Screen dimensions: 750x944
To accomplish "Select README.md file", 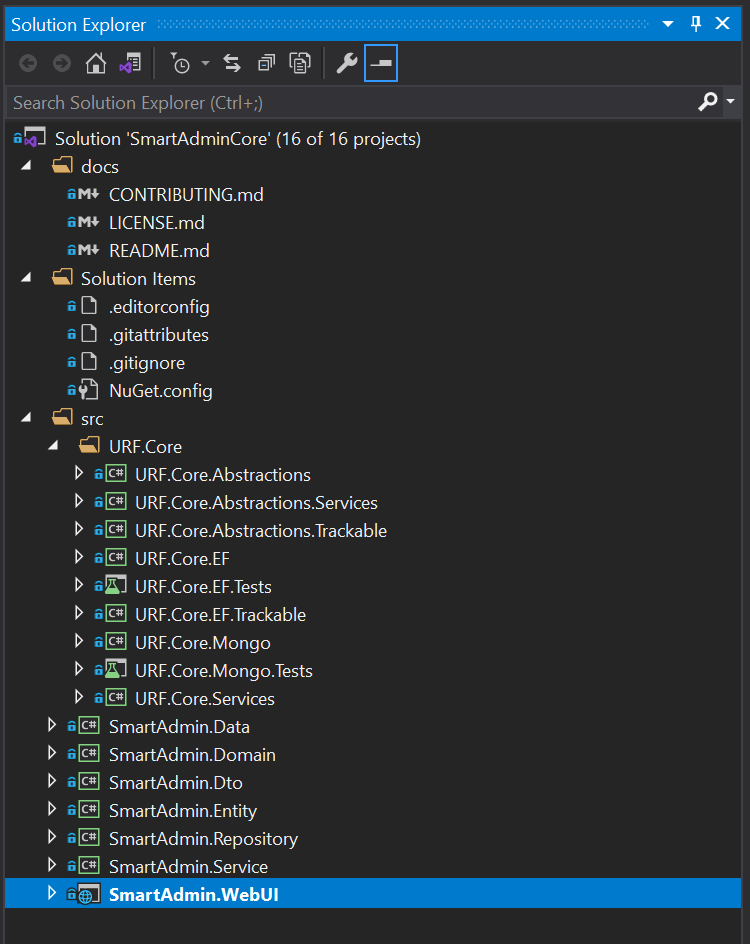I will point(159,251).
